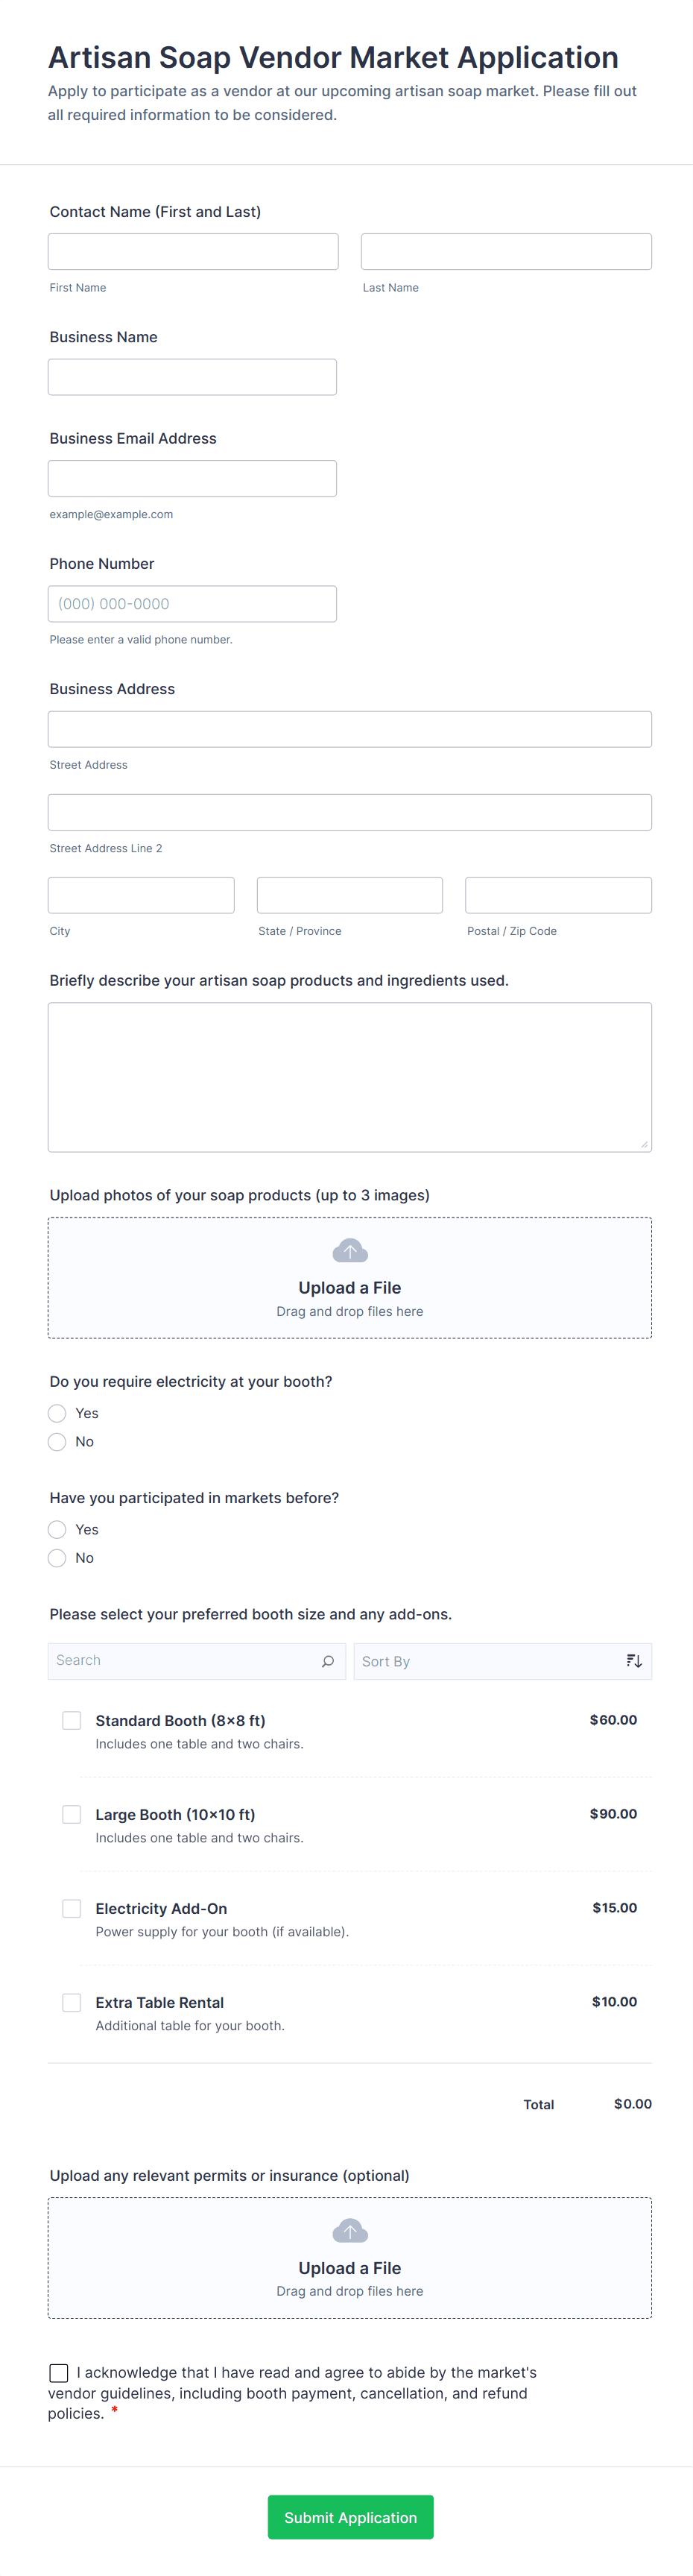
Task: Click the upload cloud icon for soap product photos
Action: tap(350, 1250)
